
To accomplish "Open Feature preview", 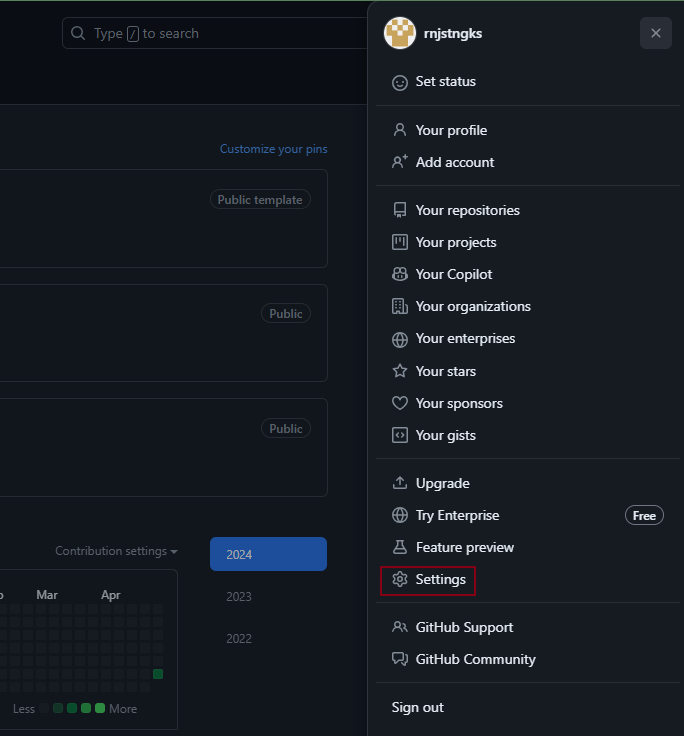I will coord(528,547).
